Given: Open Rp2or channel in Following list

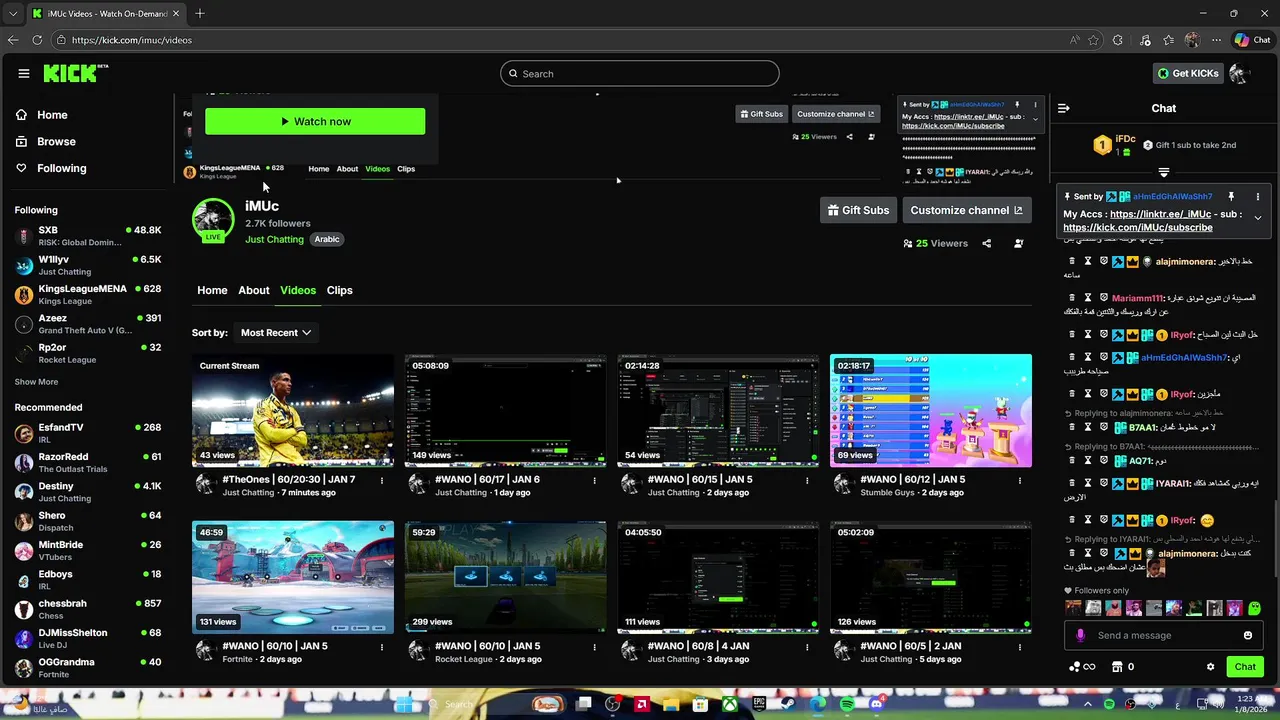Looking at the screenshot, I should coord(88,353).
